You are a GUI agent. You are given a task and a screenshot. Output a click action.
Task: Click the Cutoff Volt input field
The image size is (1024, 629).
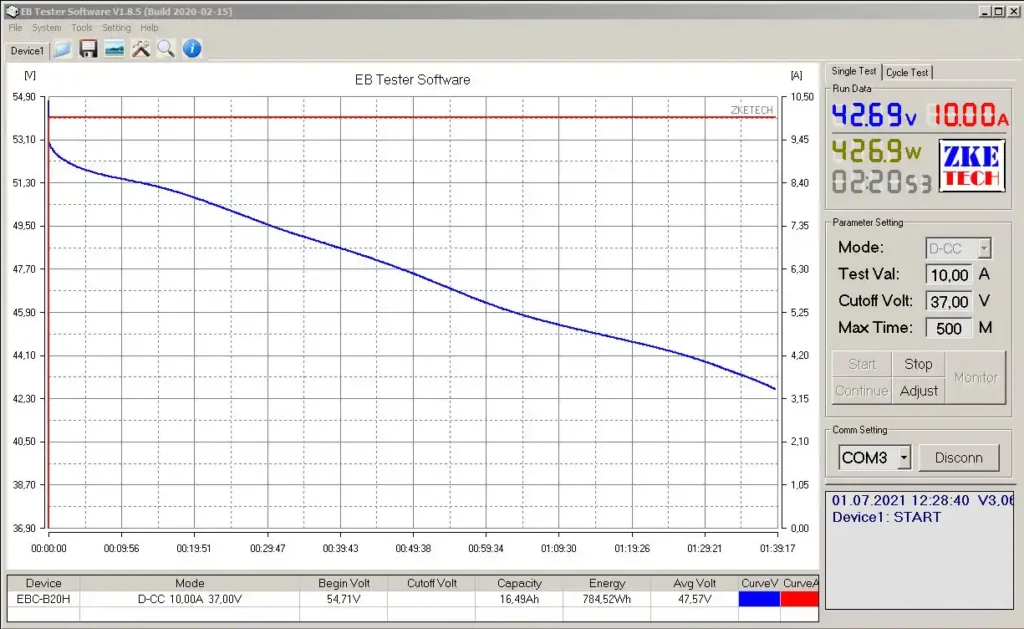(948, 301)
